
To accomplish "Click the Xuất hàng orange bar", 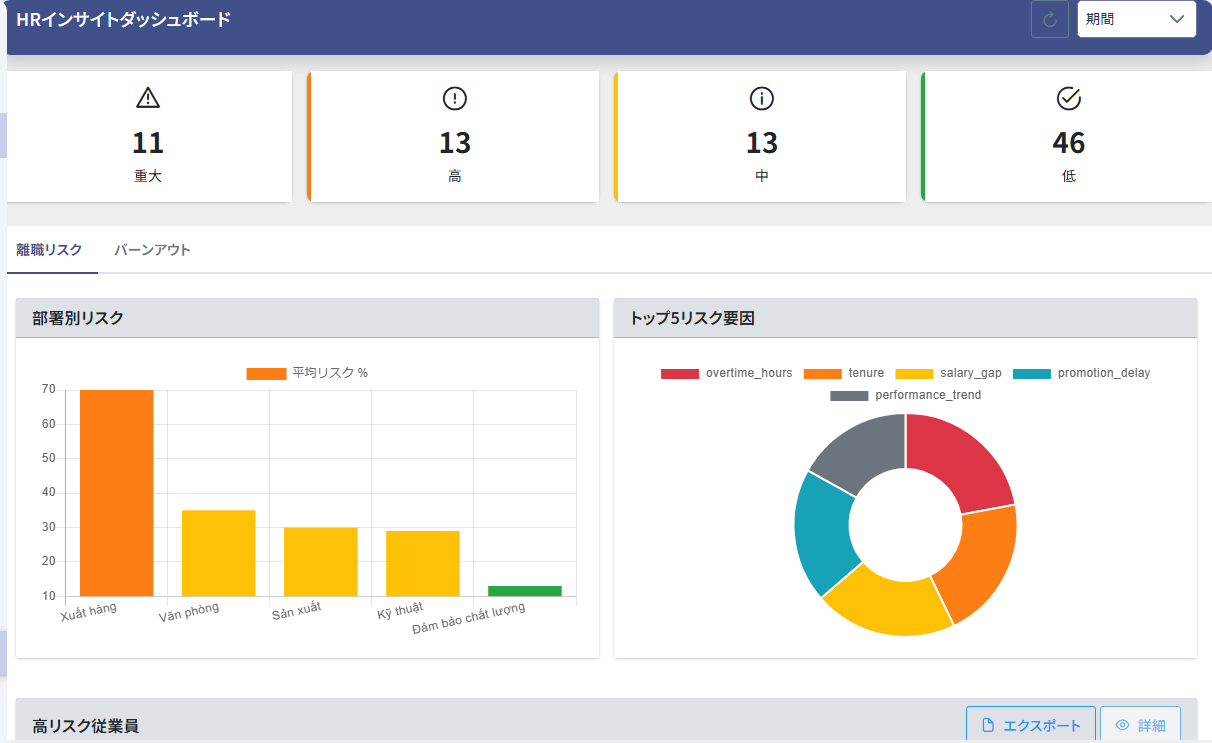I will (x=116, y=493).
